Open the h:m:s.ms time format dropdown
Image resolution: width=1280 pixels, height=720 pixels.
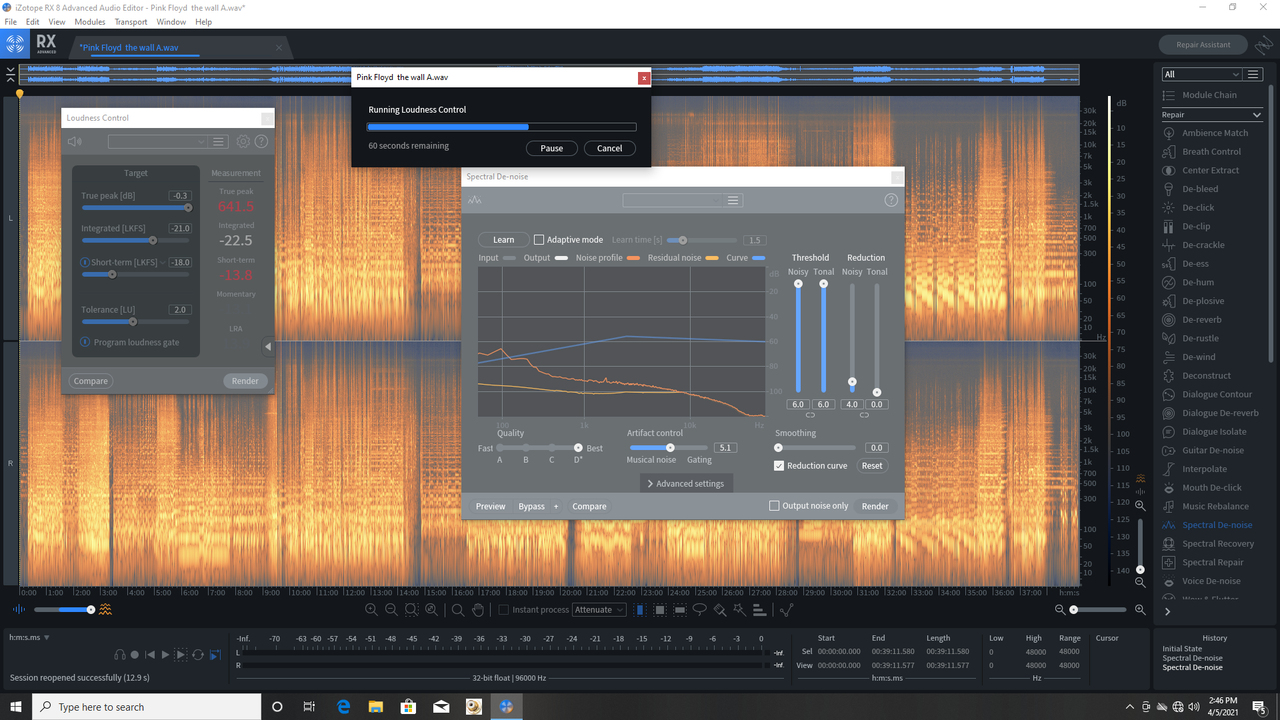[29, 637]
